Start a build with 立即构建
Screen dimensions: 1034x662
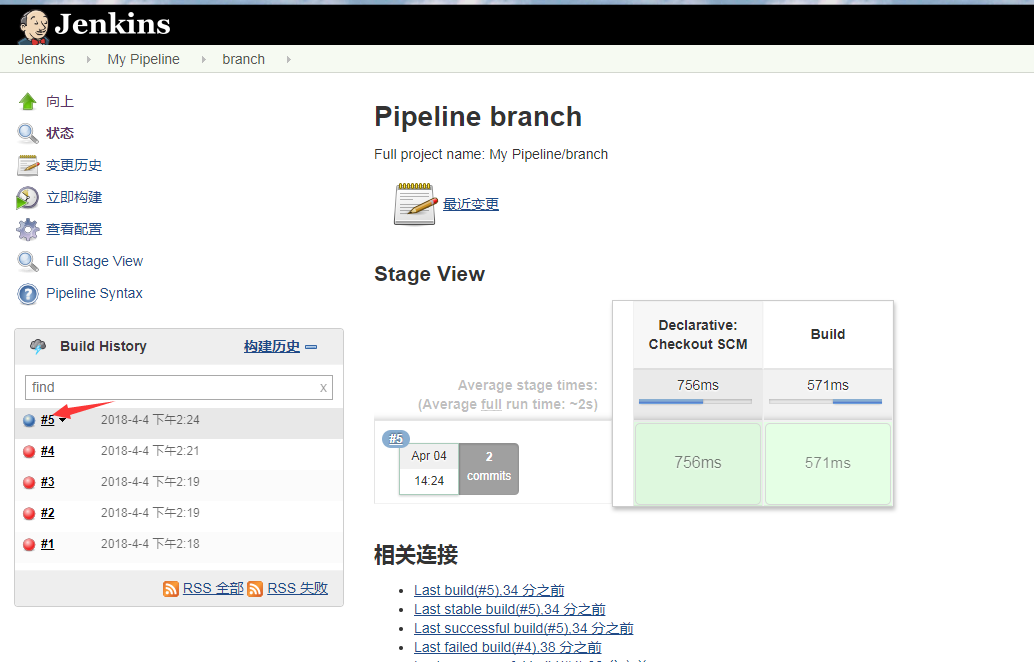coord(74,197)
